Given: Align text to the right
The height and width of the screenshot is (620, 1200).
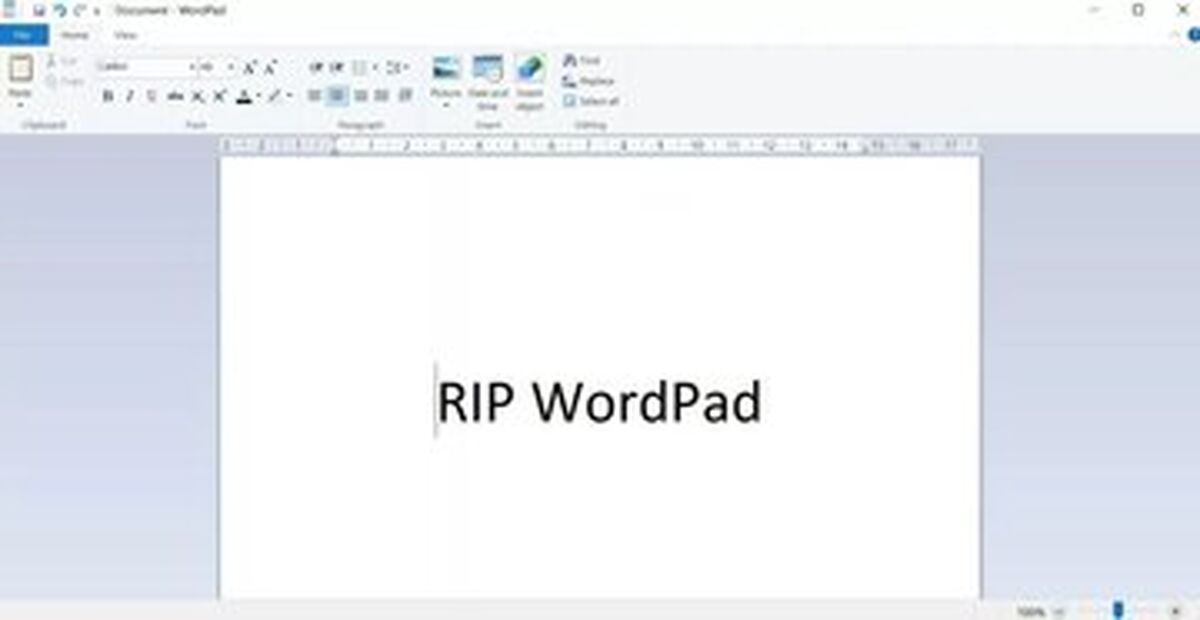Looking at the screenshot, I should (x=360, y=96).
